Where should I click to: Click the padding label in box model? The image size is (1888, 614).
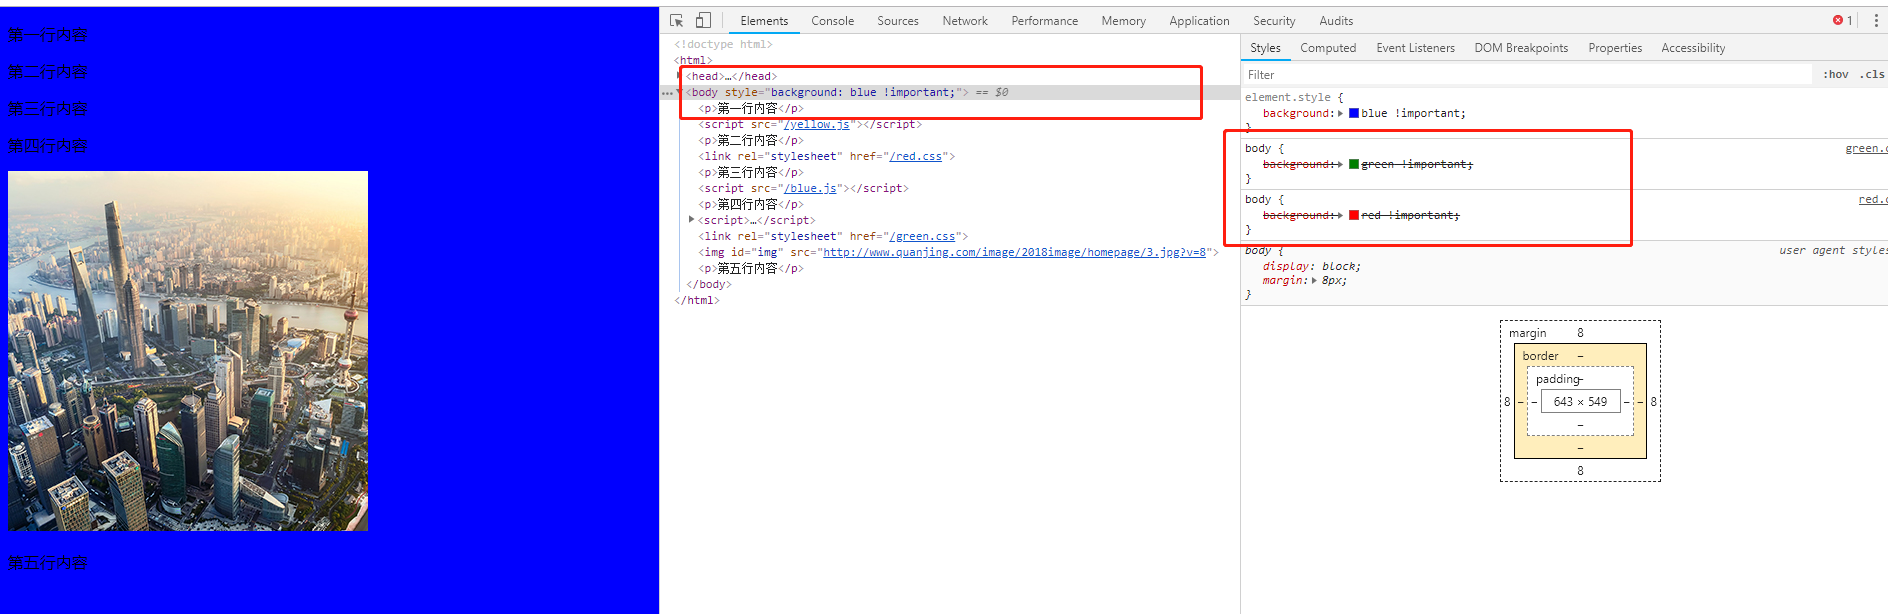tap(1558, 379)
